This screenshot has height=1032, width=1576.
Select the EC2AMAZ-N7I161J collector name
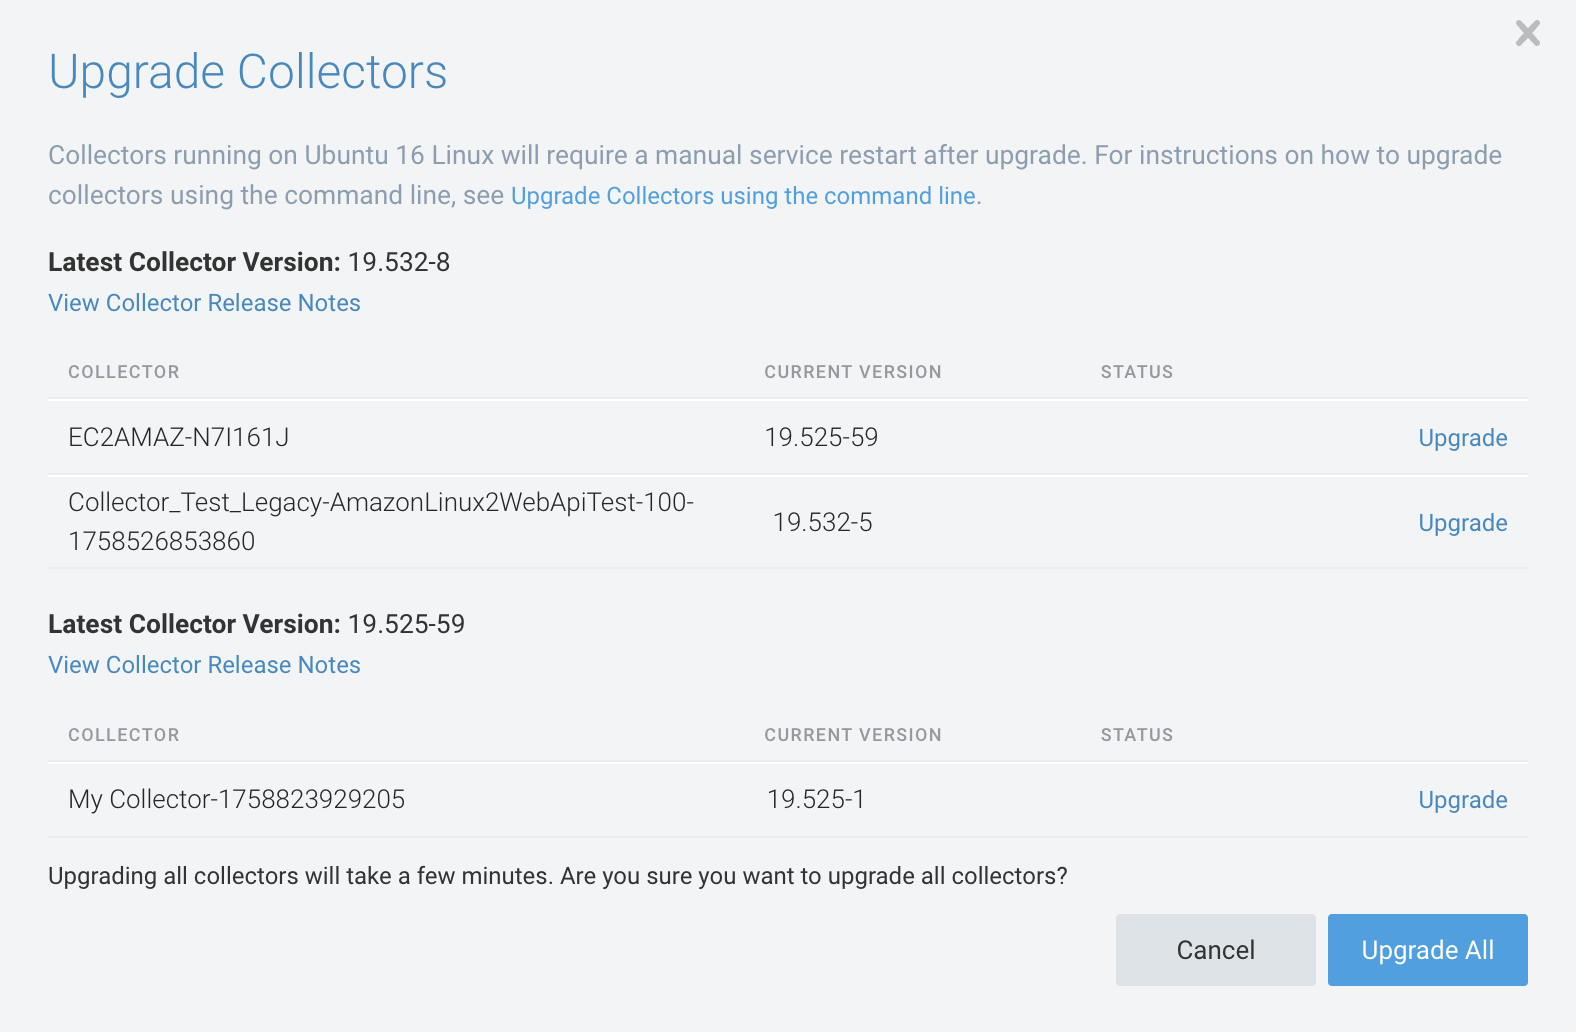click(179, 437)
